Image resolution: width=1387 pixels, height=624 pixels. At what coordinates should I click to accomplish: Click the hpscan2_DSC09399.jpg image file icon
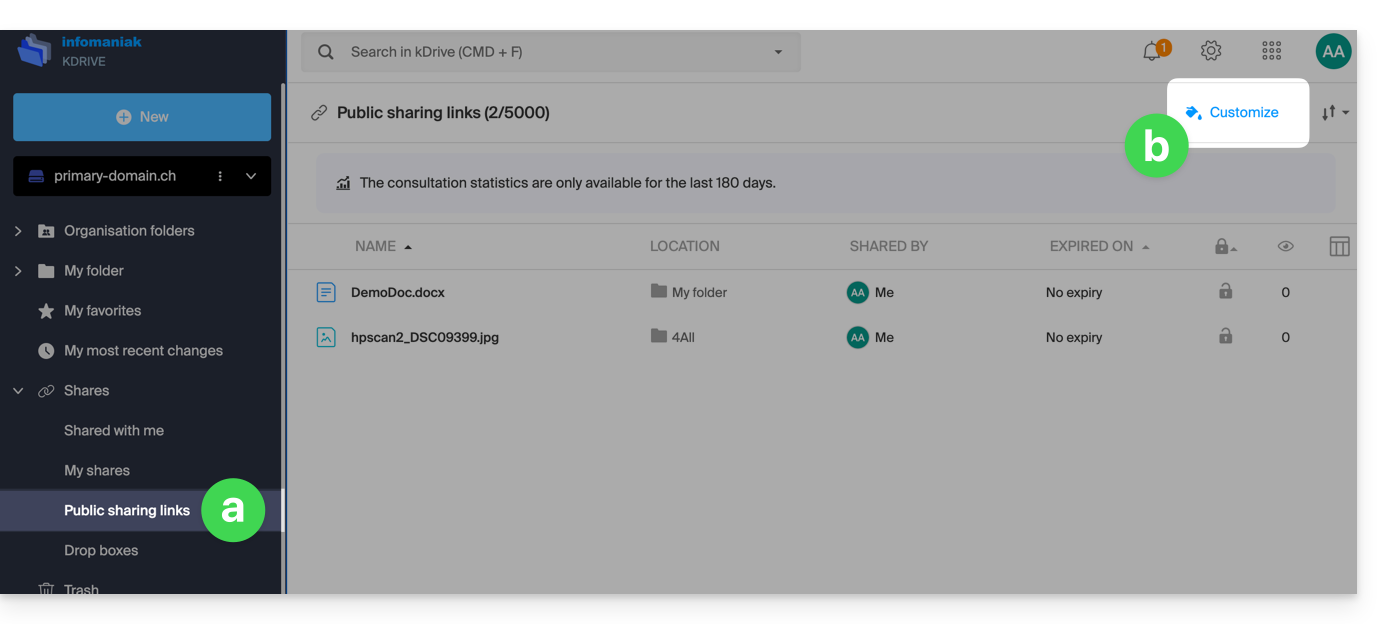(326, 337)
